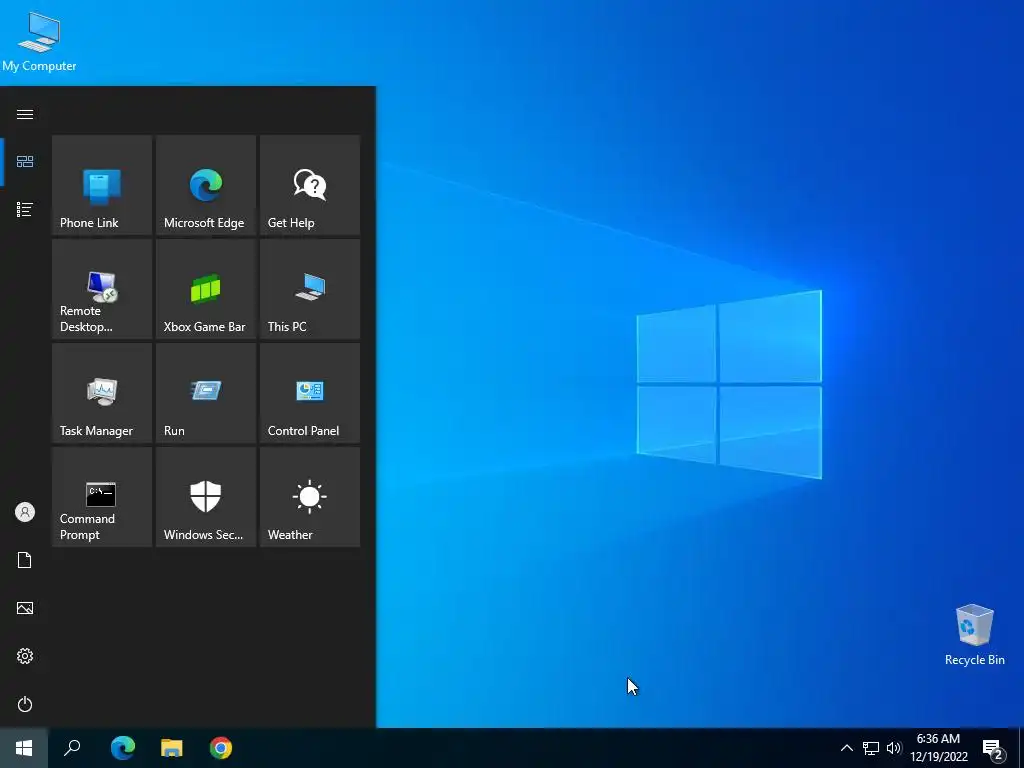Switch to All apps list view

point(25,209)
